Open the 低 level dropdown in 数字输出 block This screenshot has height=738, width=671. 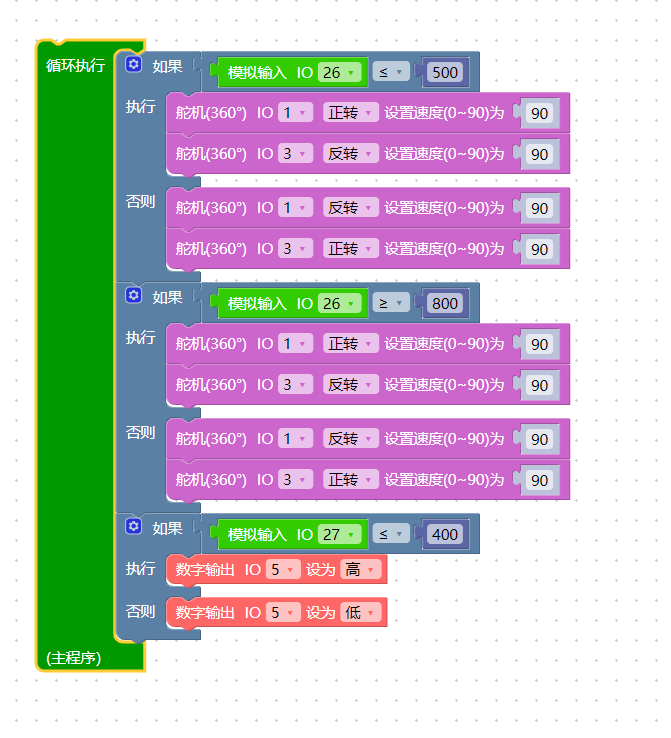[x=360, y=612]
